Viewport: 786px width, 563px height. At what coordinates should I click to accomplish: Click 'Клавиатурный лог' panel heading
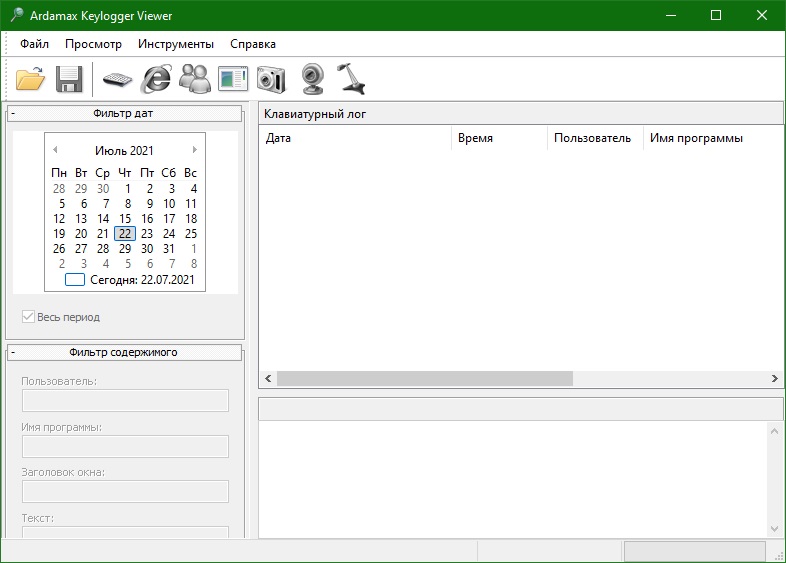pos(315,114)
